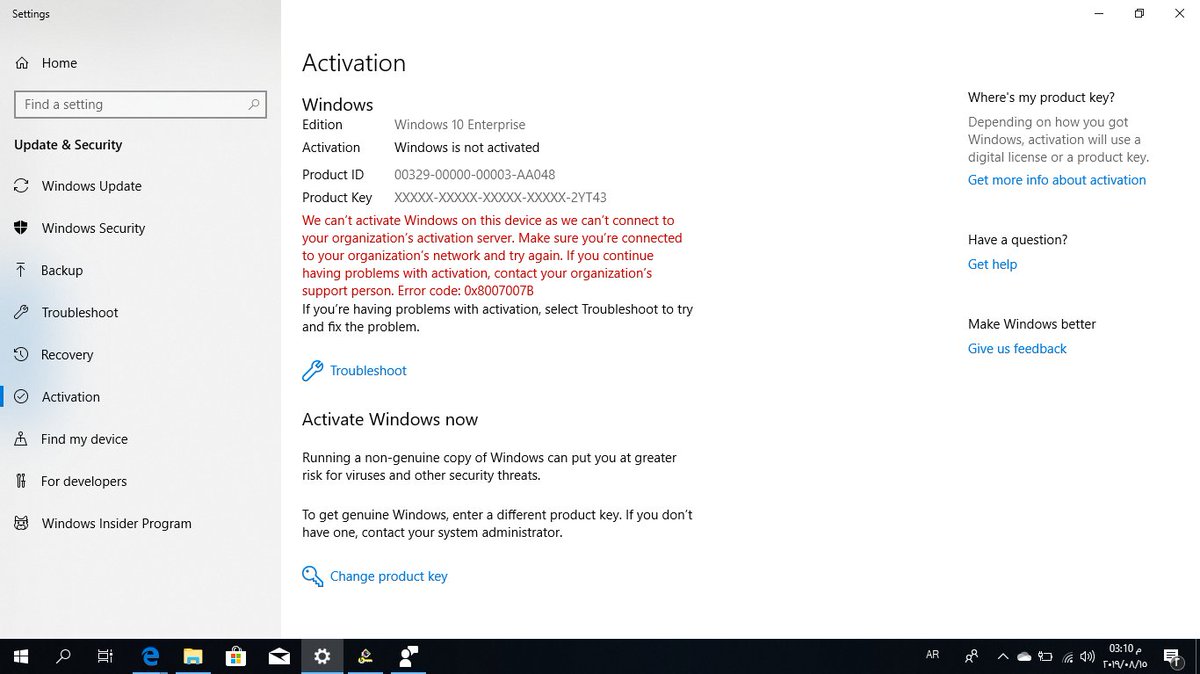Click the Make Windows better heading
The width and height of the screenshot is (1200, 674).
pos(1032,324)
